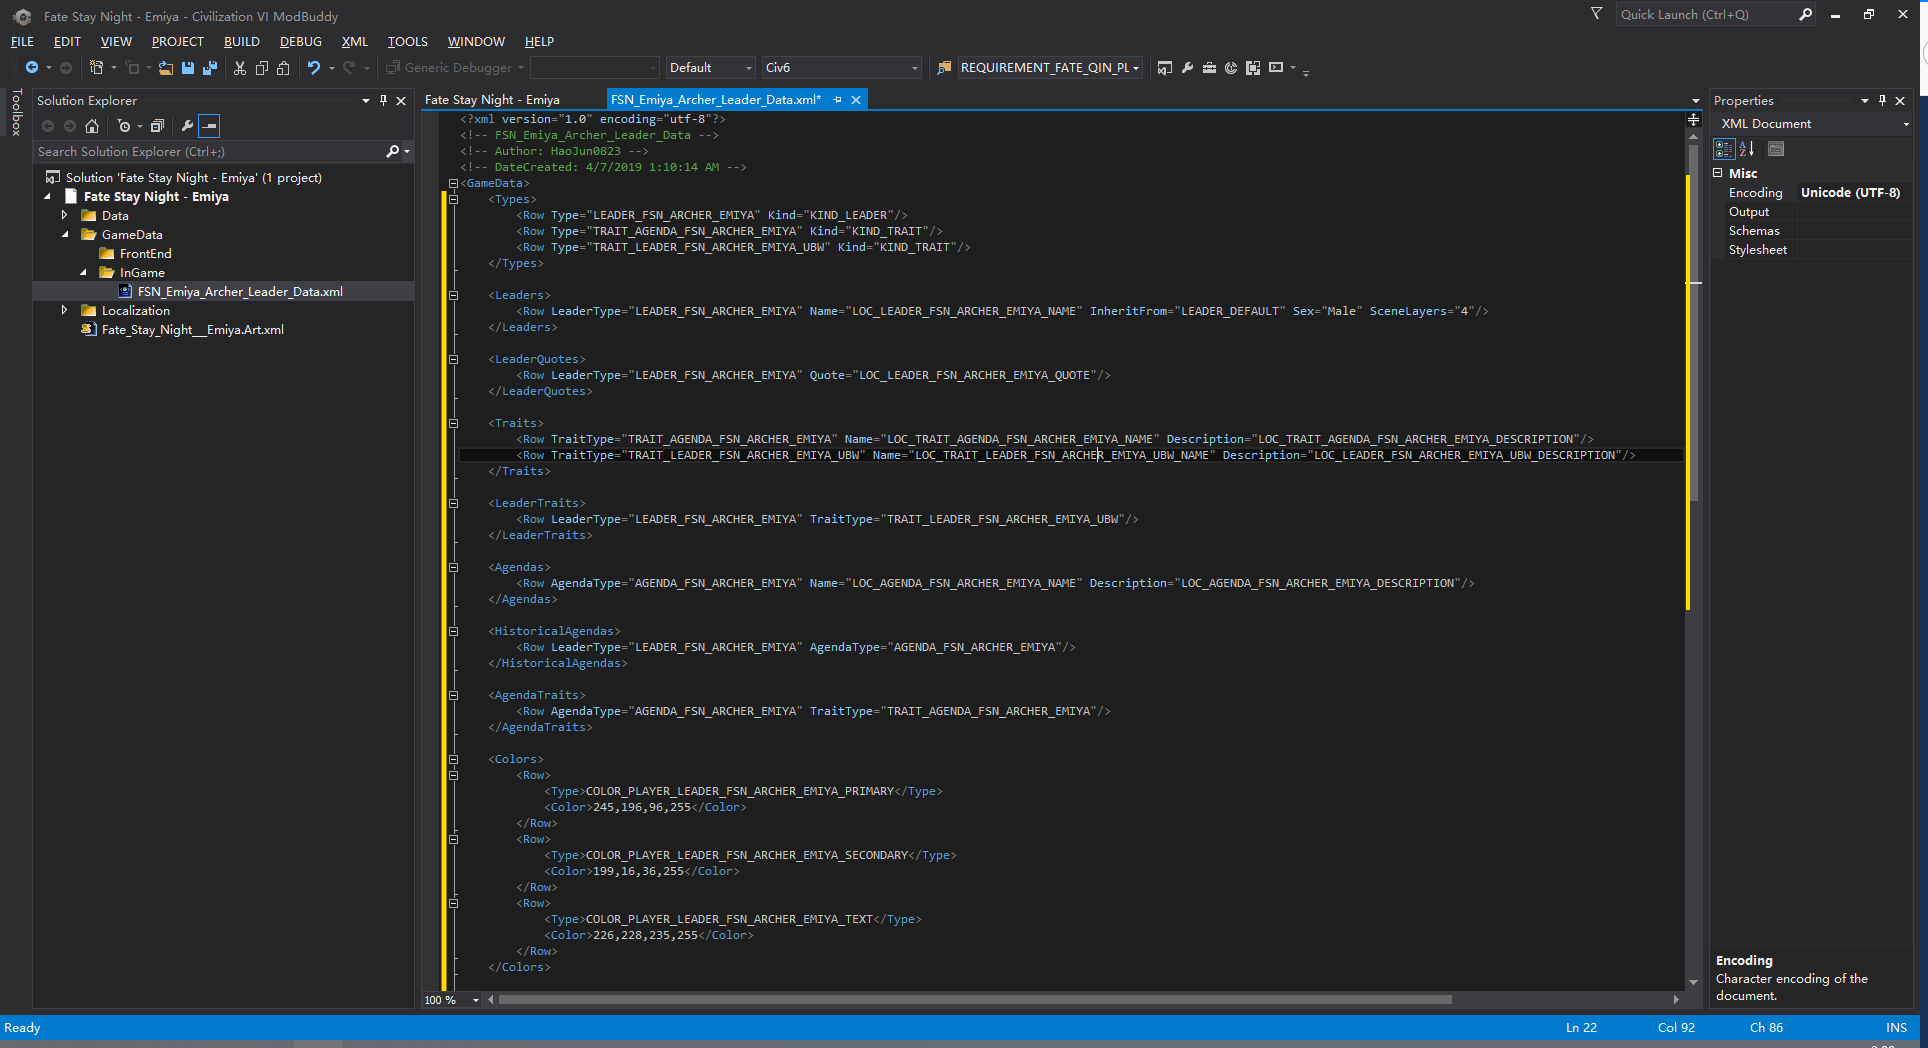Select FSN_Emiya_Archer_Leader_Data.xml in the tree
This screenshot has width=1928, height=1048.
tap(240, 292)
